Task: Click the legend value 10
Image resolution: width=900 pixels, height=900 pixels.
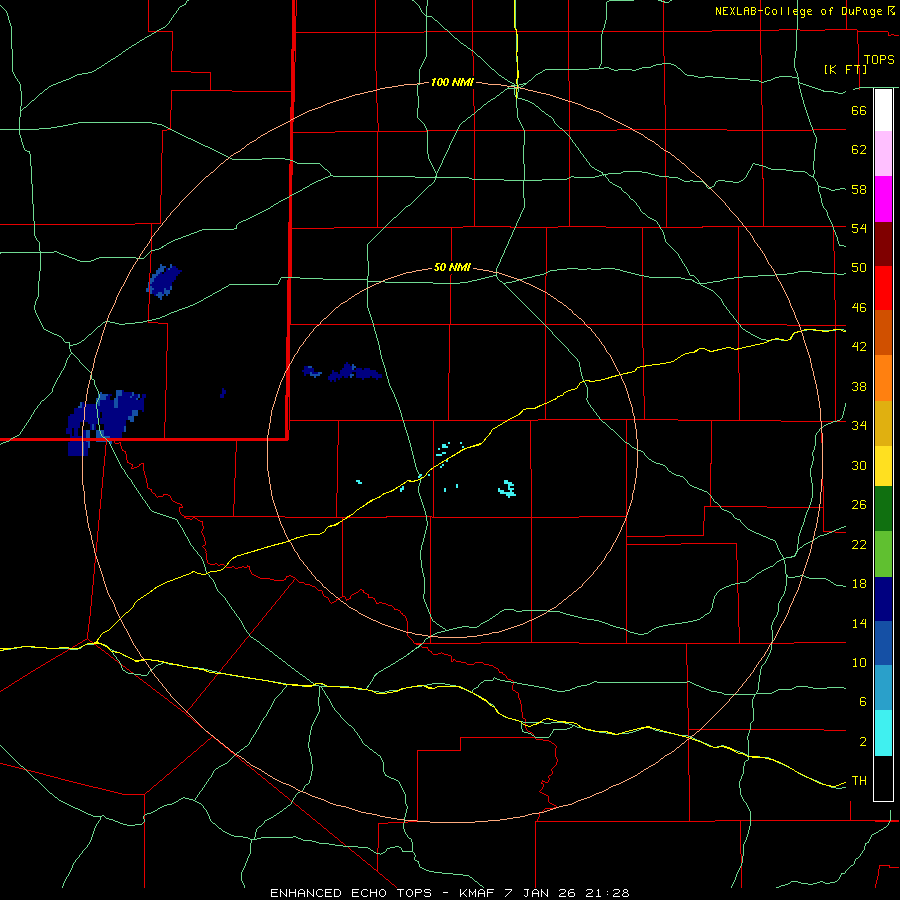Action: tap(859, 663)
